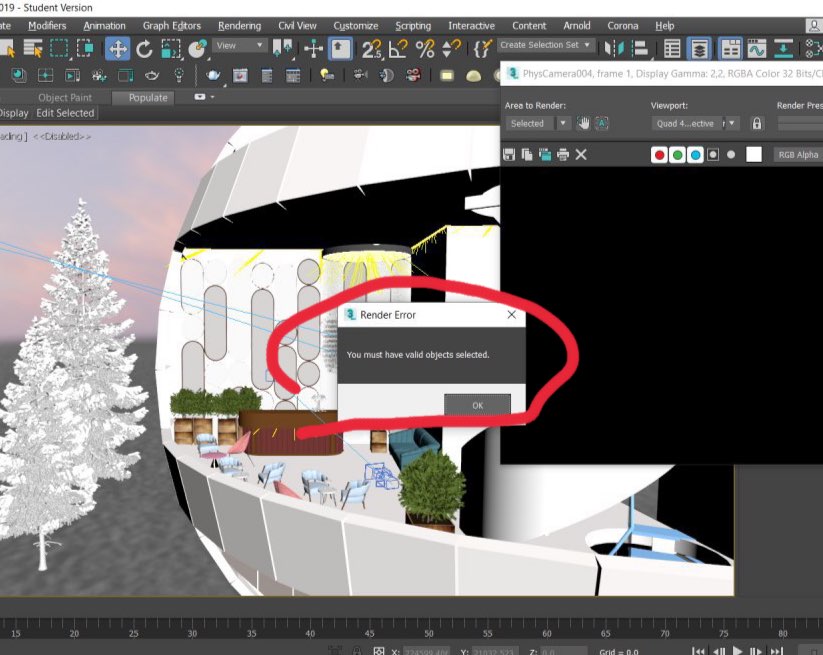Toggle Percent Snap
Screen dimensions: 823x655
(425, 49)
